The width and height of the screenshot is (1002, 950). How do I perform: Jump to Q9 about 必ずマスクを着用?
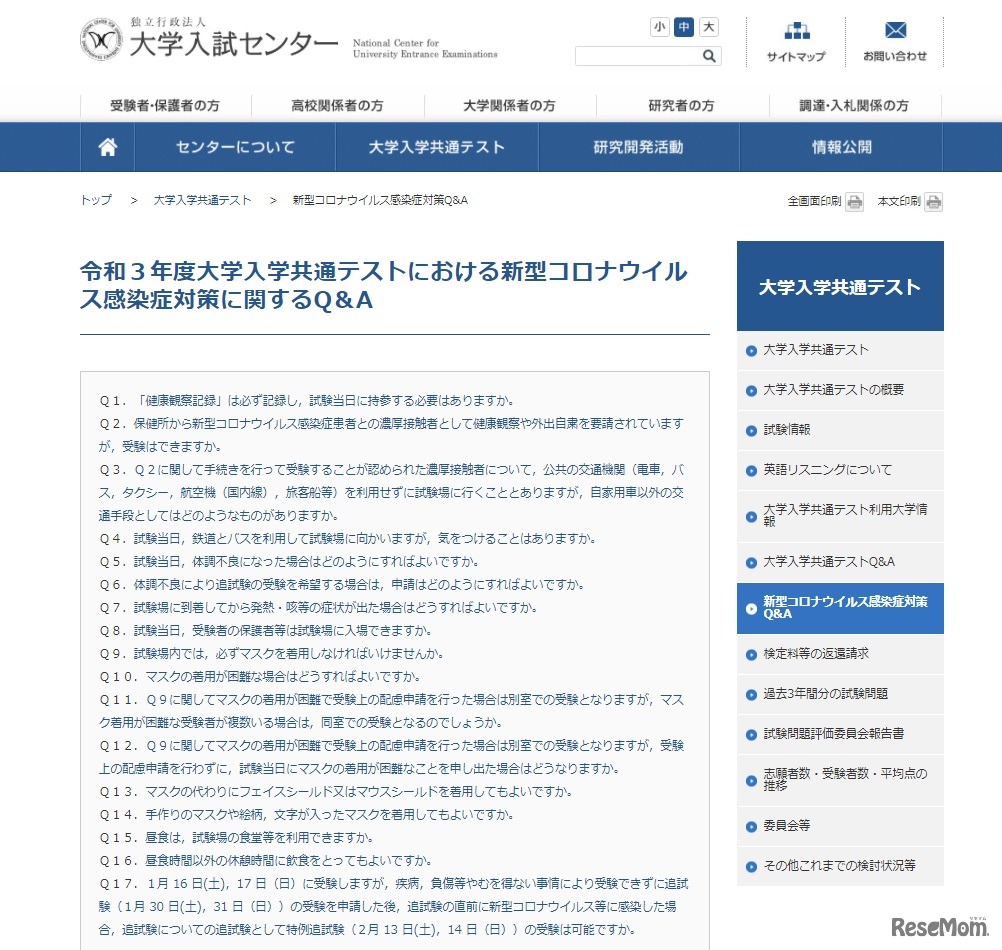[272, 654]
